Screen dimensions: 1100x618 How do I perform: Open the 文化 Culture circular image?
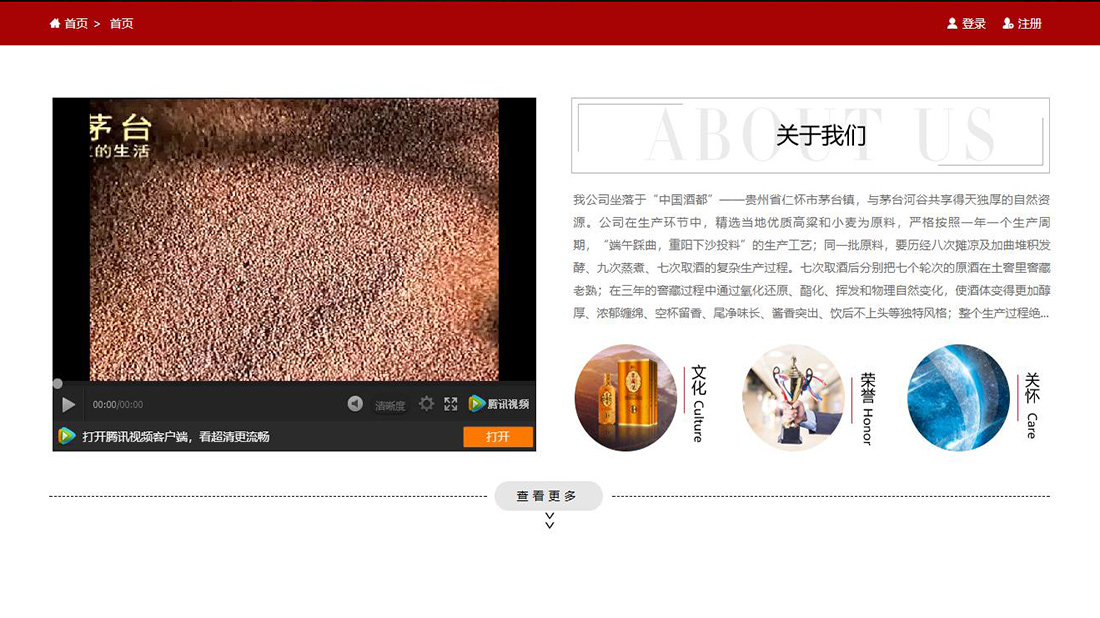point(626,398)
